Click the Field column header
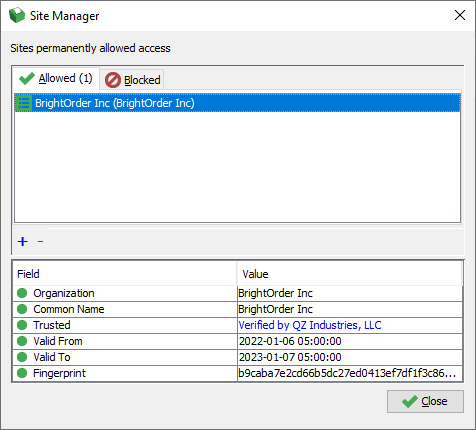 click(x=125, y=274)
